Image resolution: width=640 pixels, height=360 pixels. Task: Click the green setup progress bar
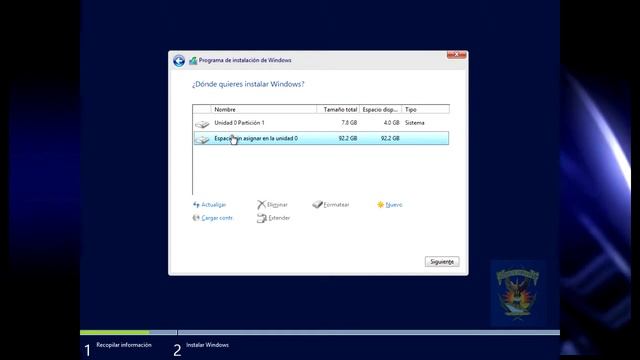(115, 333)
